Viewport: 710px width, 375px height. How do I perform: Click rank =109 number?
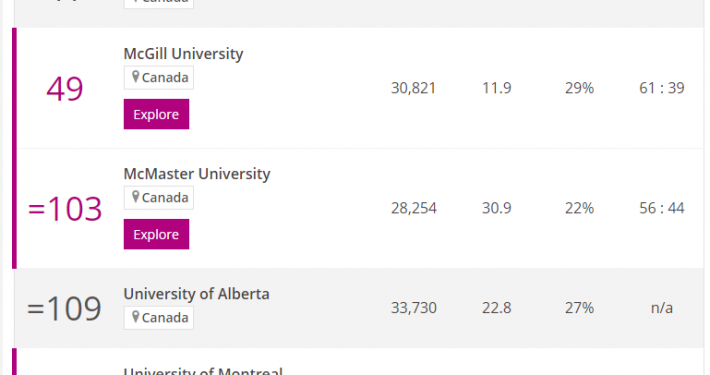click(x=64, y=309)
